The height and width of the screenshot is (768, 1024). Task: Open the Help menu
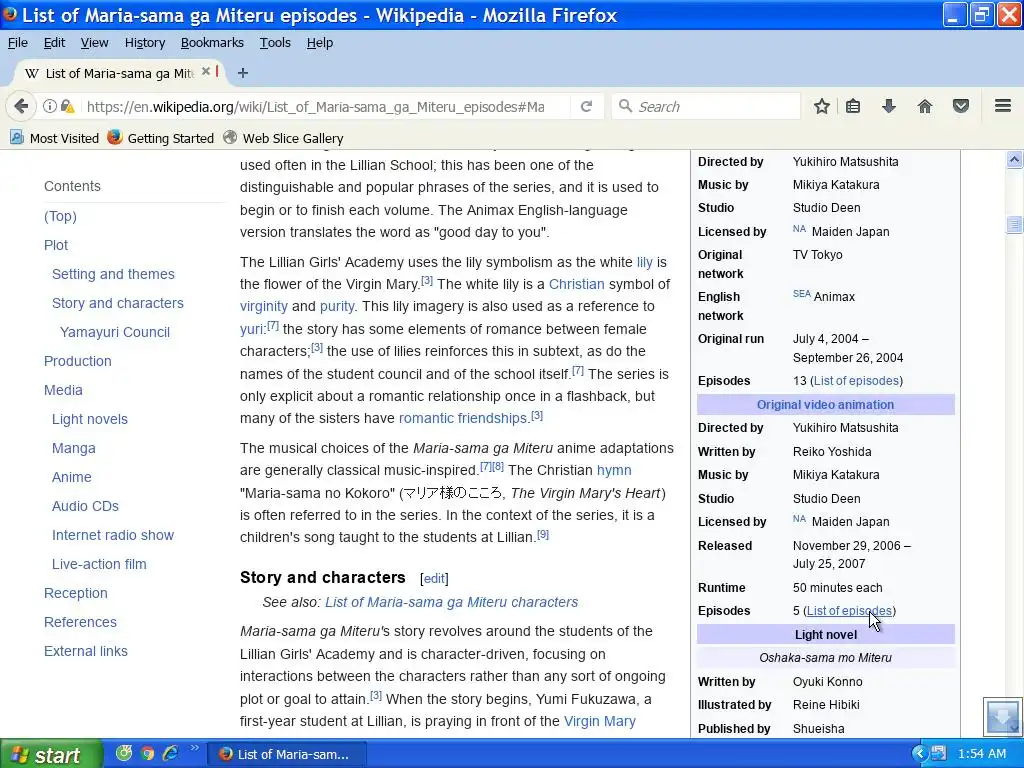320,42
